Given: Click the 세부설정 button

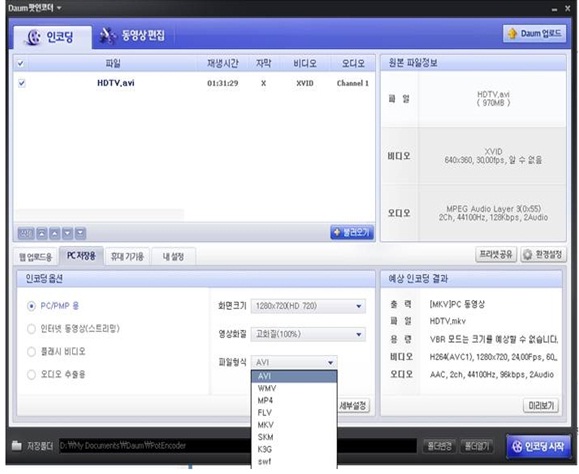Looking at the screenshot, I should pos(353,406).
